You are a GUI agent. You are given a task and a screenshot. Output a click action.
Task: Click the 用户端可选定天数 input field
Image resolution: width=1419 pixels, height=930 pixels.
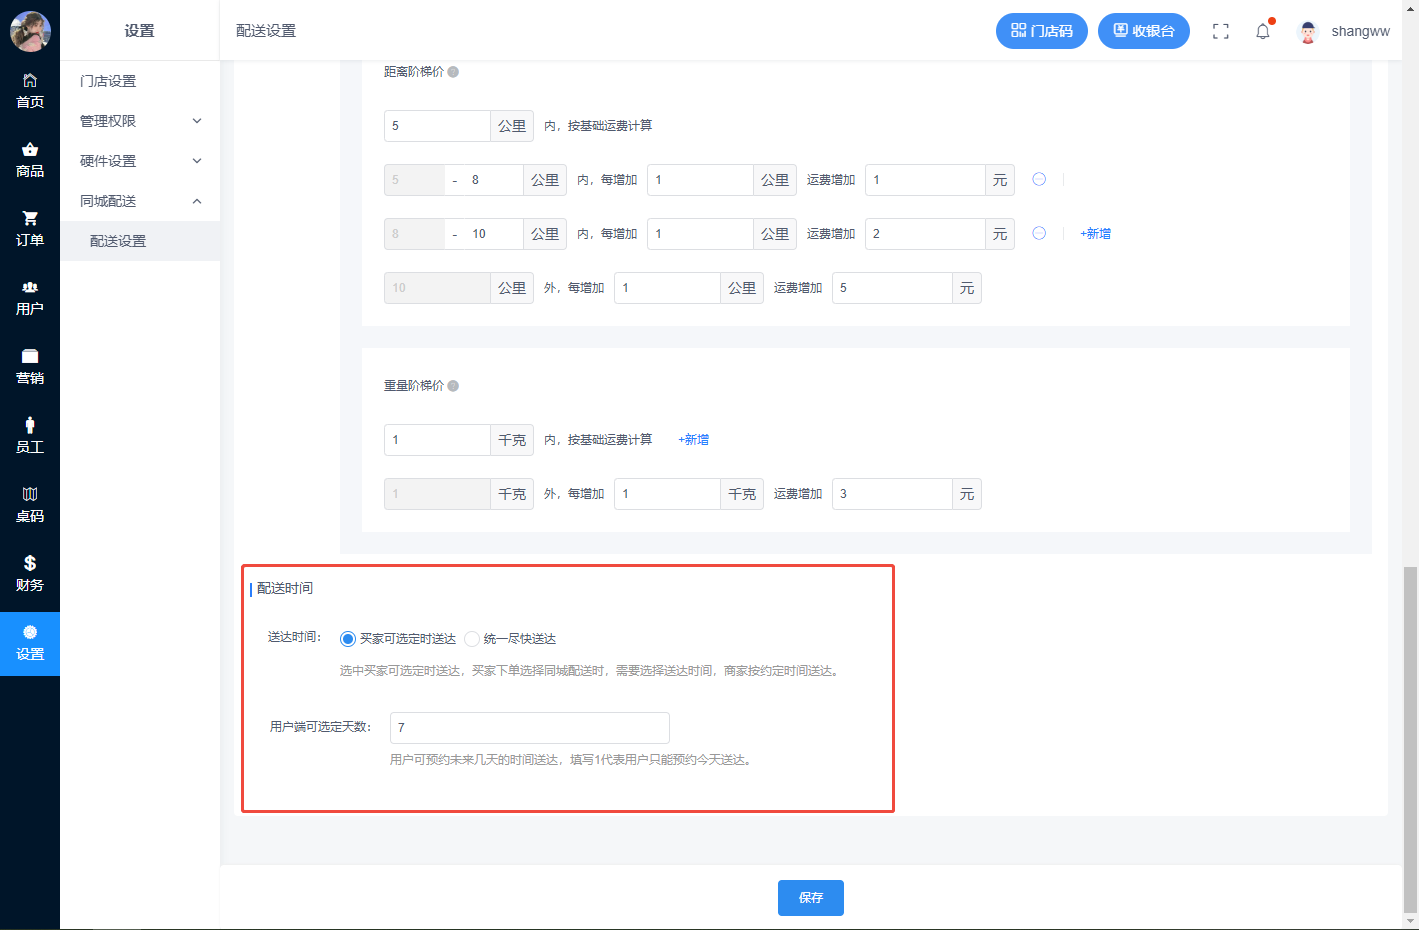pos(529,728)
